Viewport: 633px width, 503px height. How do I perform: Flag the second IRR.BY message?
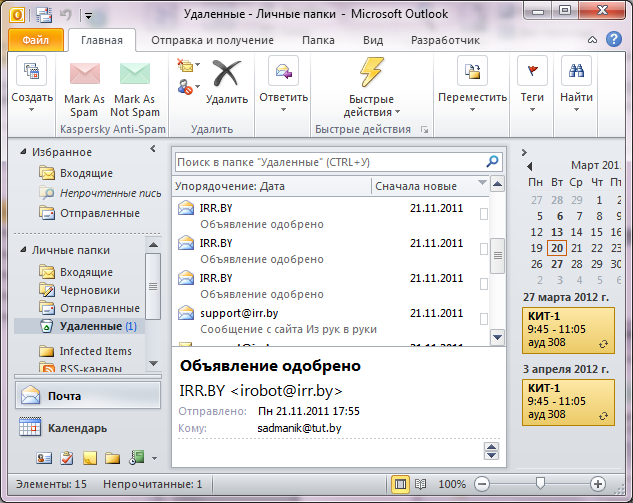483,249
